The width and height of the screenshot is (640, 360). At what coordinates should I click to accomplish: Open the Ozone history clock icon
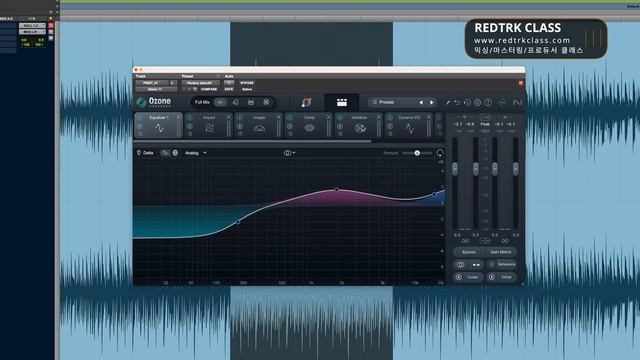[467, 102]
